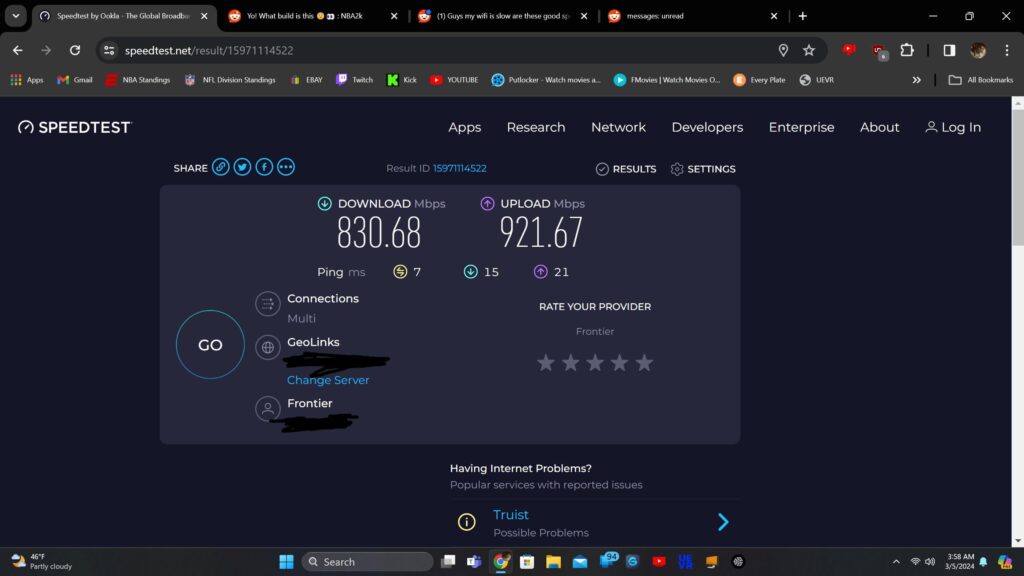
Task: Toggle the browser side panel
Action: [949, 50]
